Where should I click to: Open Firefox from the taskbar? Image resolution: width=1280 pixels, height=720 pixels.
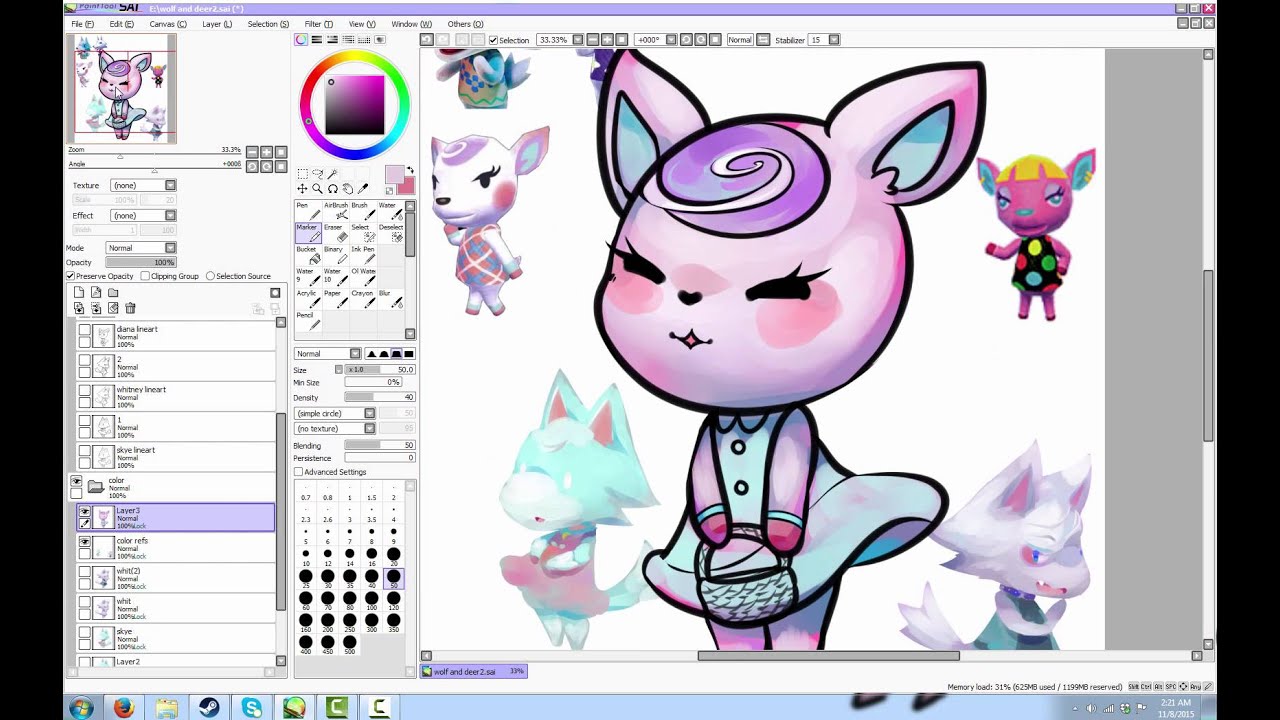click(x=124, y=708)
